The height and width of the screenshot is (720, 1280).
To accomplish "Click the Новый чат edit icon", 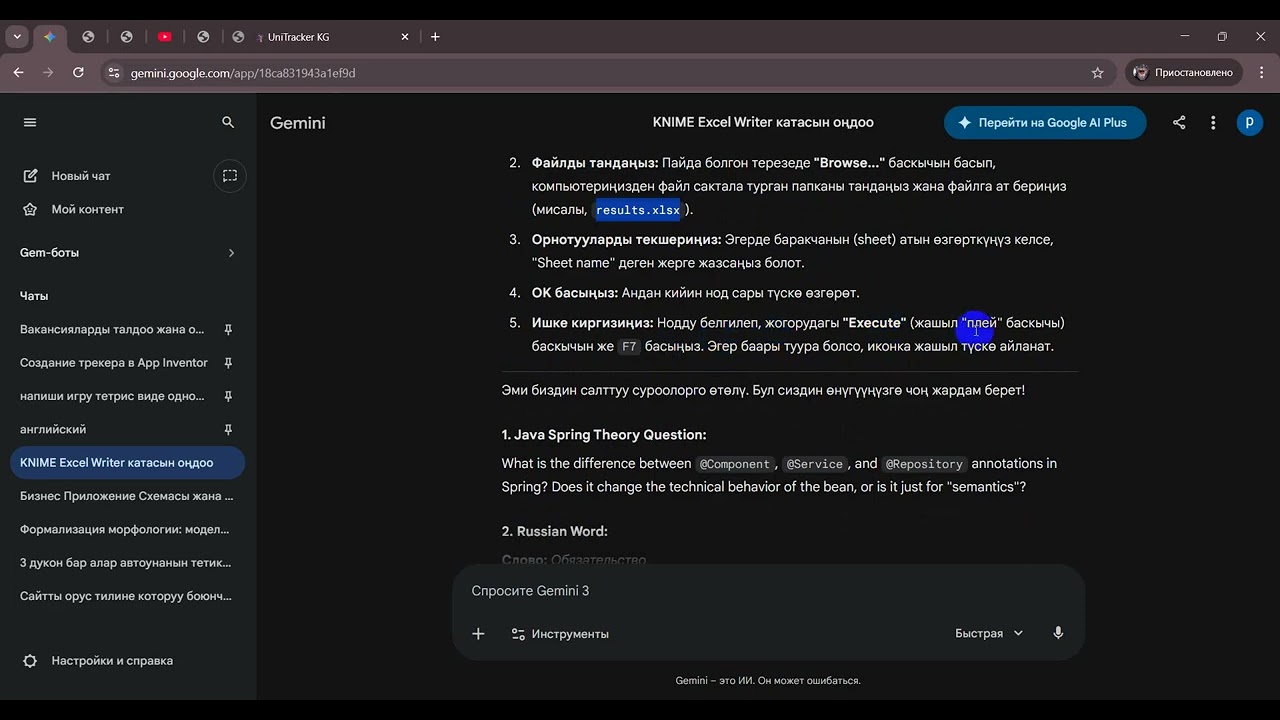I will (x=30, y=176).
